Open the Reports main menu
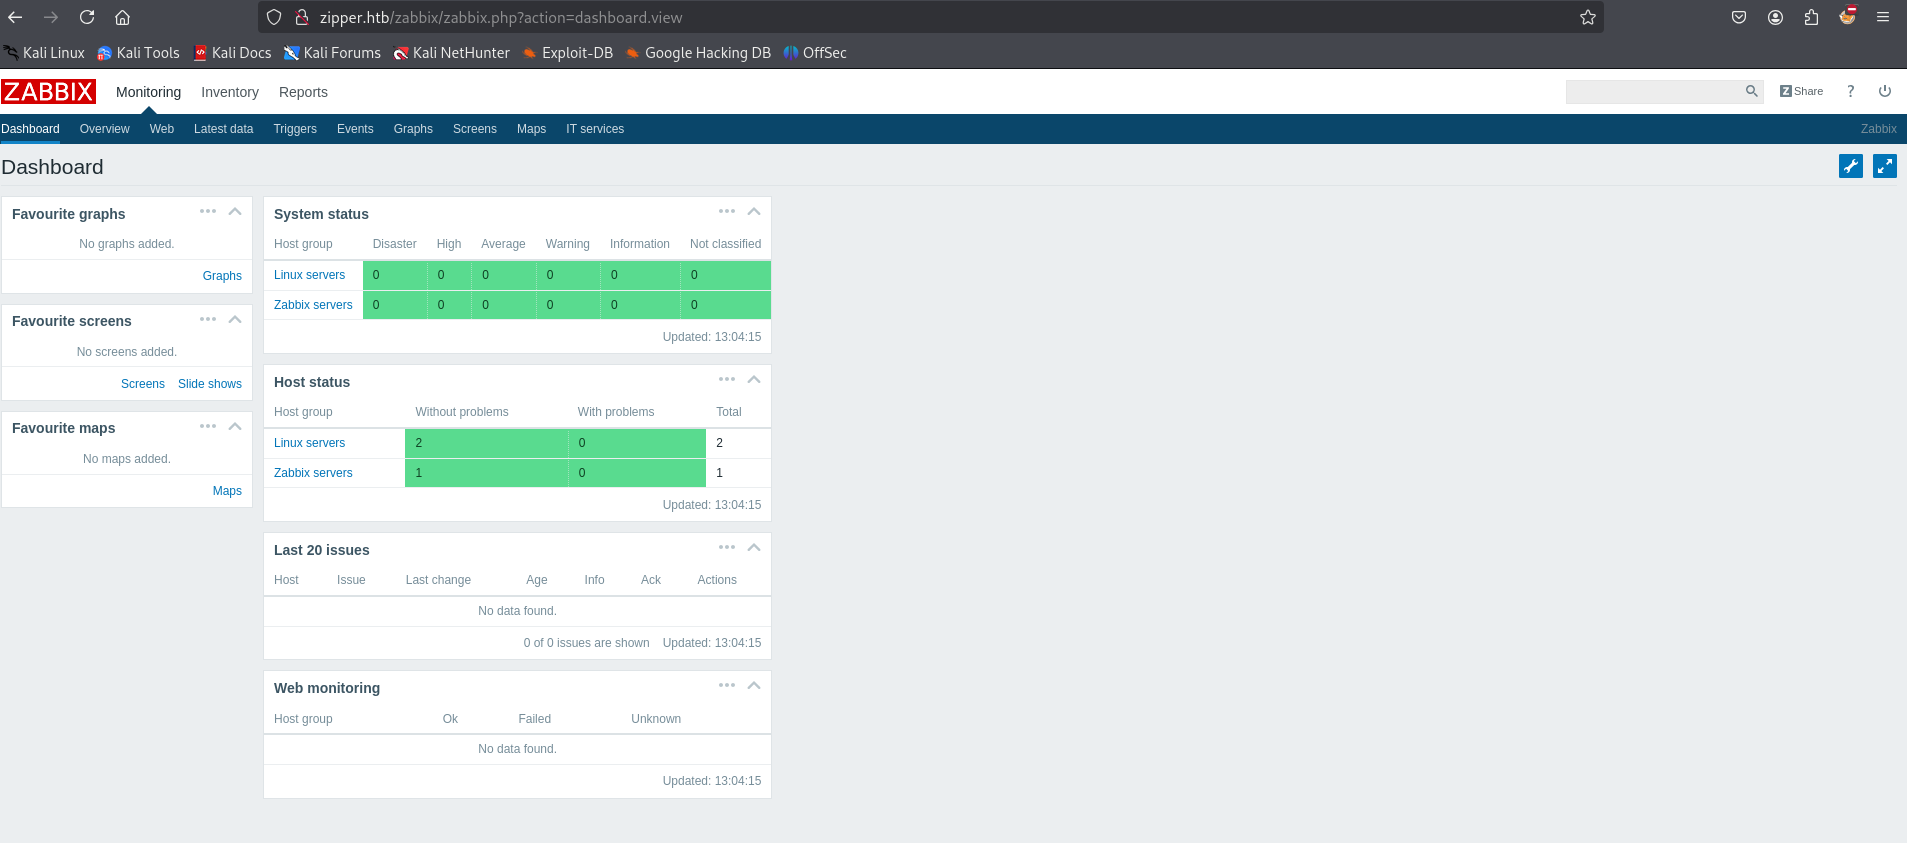This screenshot has height=843, width=1907. click(303, 92)
